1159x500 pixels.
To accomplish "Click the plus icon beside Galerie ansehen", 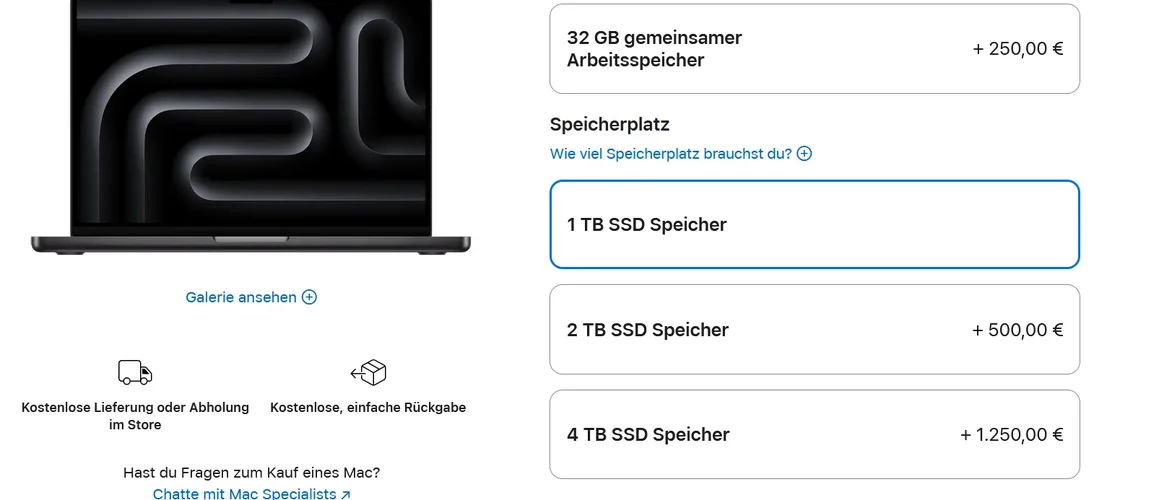I will 309,297.
